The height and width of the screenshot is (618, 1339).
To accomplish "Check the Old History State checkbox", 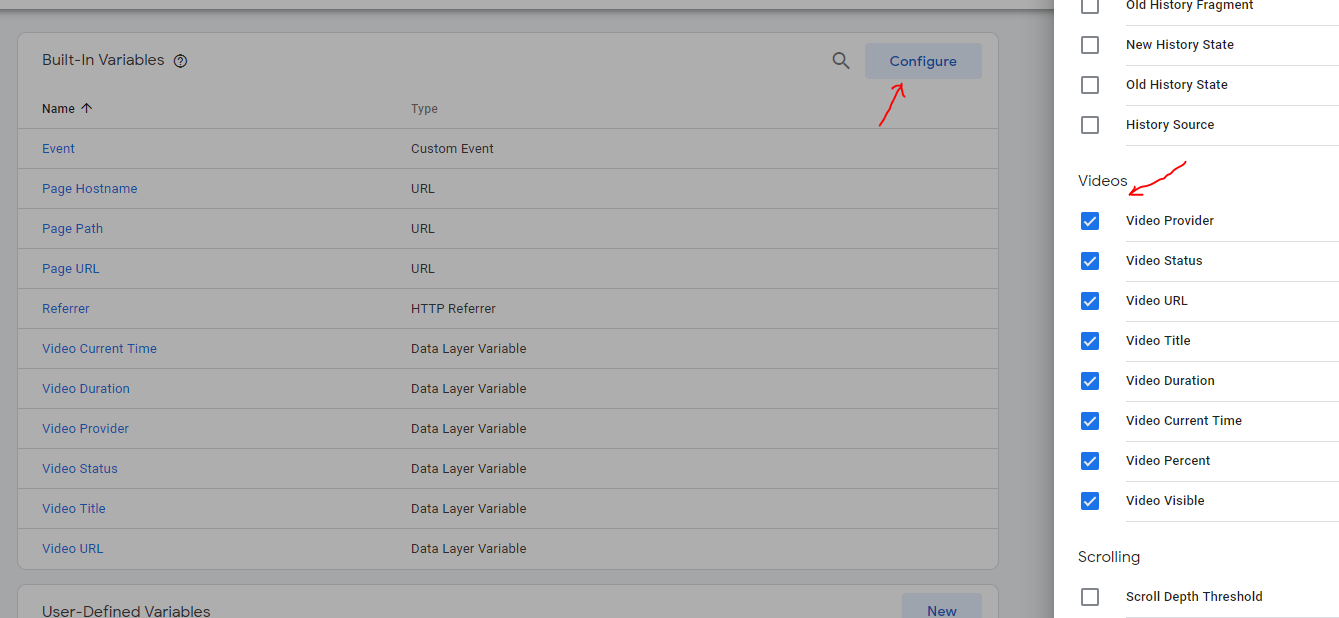I will pyautogui.click(x=1090, y=85).
